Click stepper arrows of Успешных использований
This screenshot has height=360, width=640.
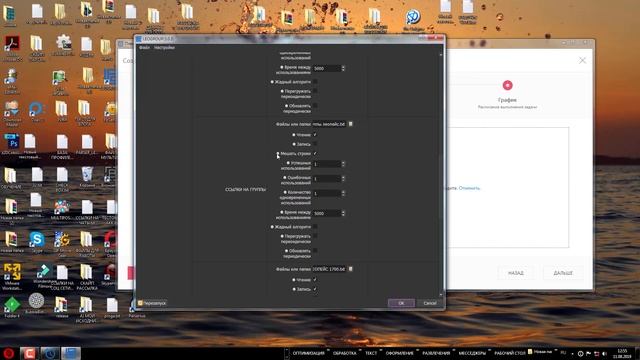[x=343, y=164]
